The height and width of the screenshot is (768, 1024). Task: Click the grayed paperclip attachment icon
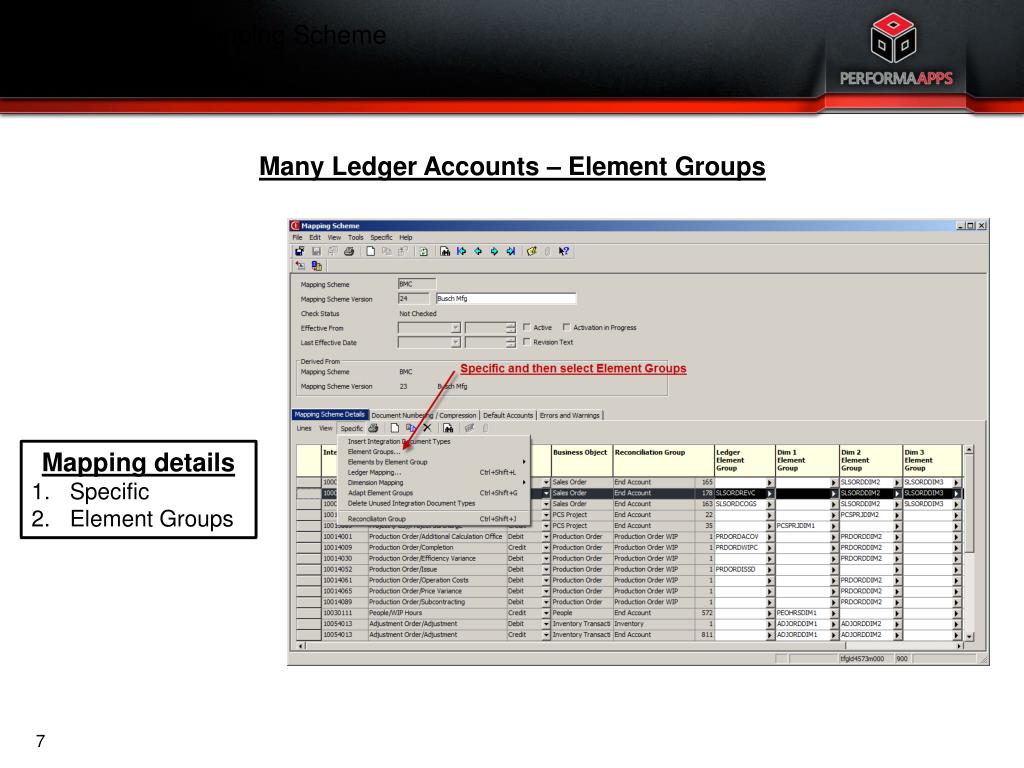click(547, 251)
